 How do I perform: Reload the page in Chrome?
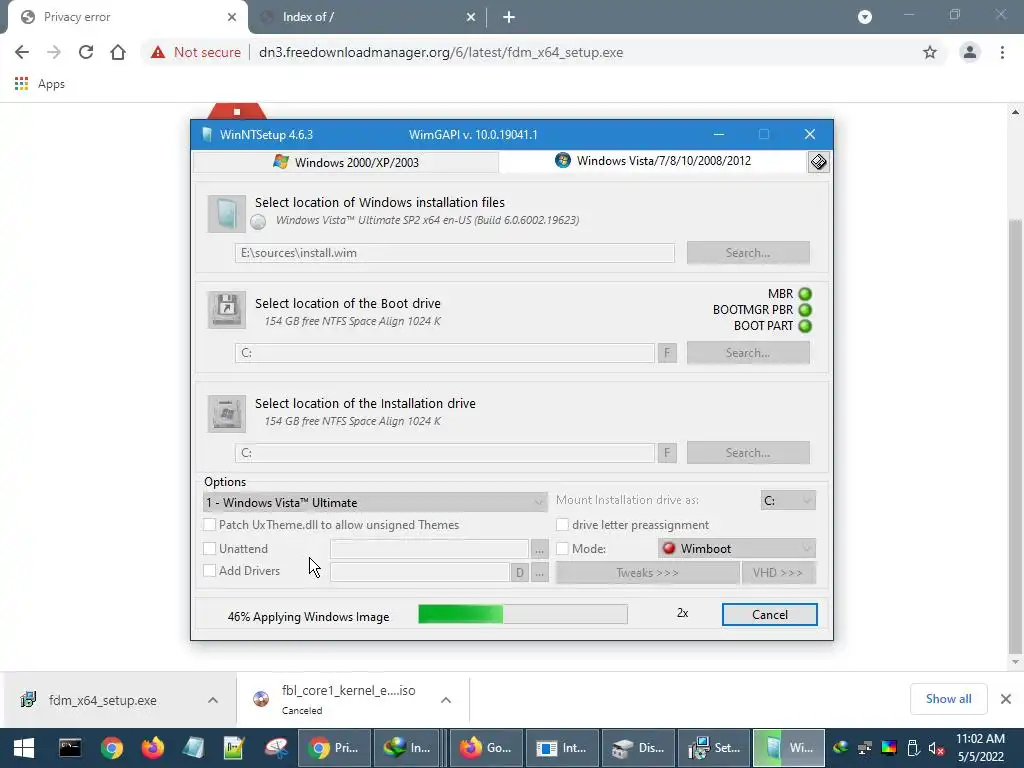(86, 52)
